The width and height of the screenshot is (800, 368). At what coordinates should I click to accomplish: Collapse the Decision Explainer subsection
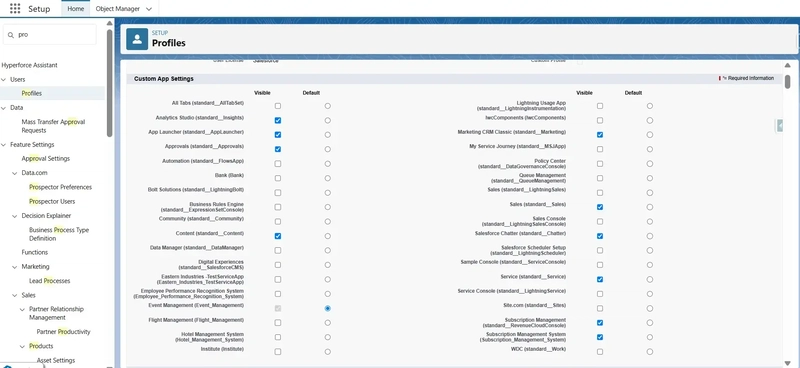click(x=15, y=216)
